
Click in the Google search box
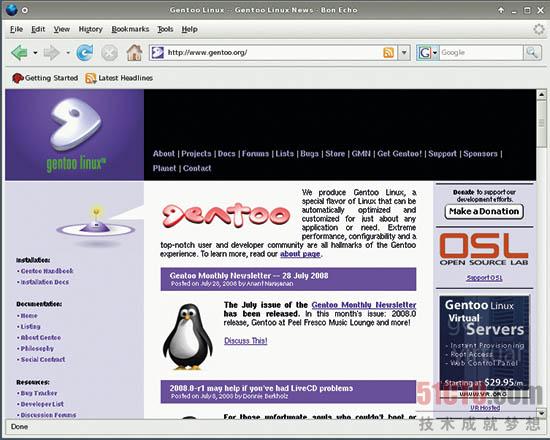tap(481, 53)
